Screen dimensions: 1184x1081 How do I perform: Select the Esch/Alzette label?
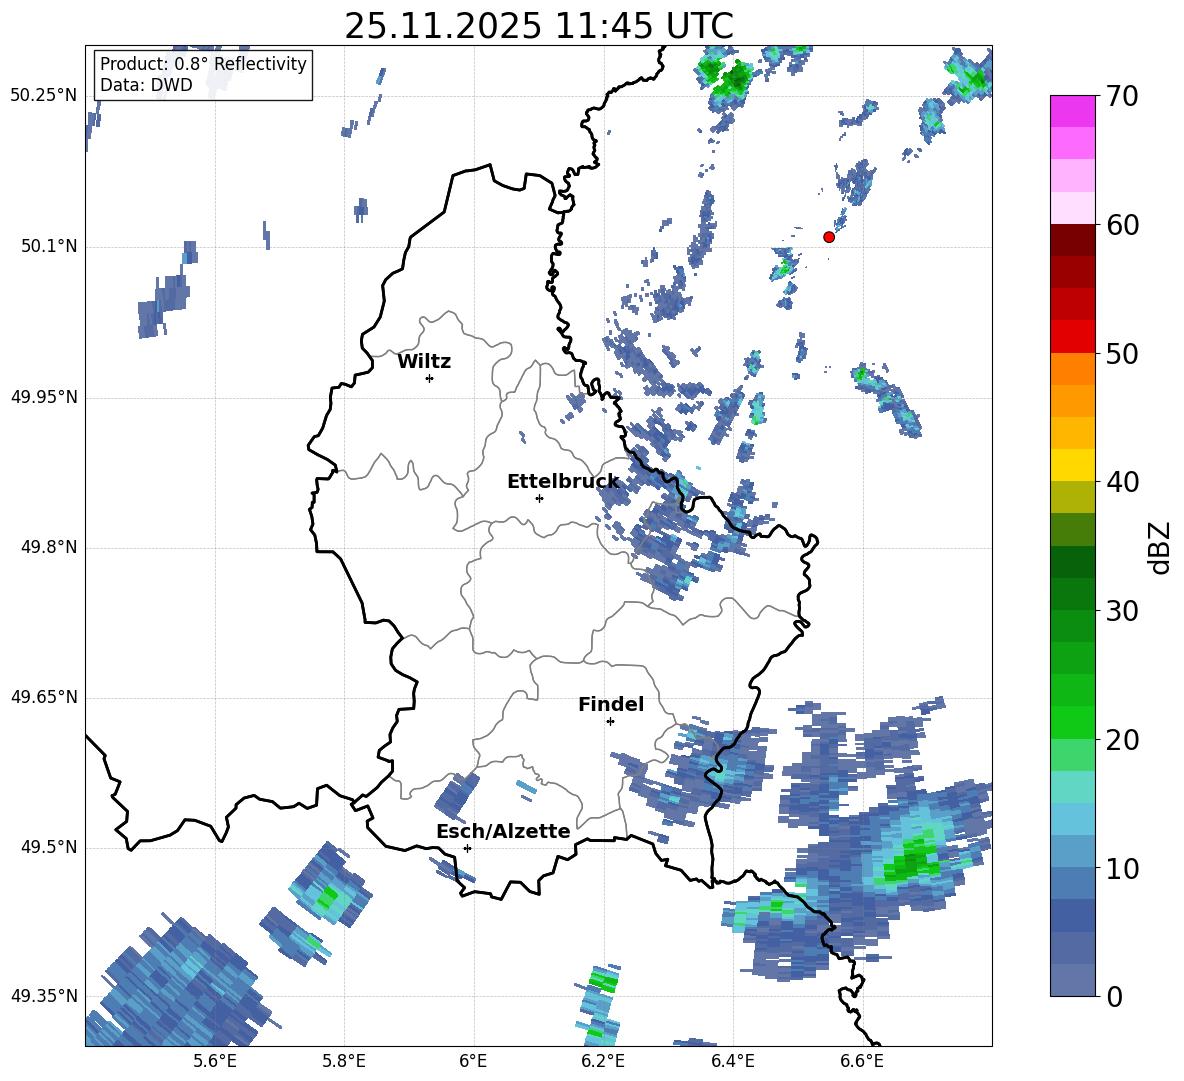point(503,831)
